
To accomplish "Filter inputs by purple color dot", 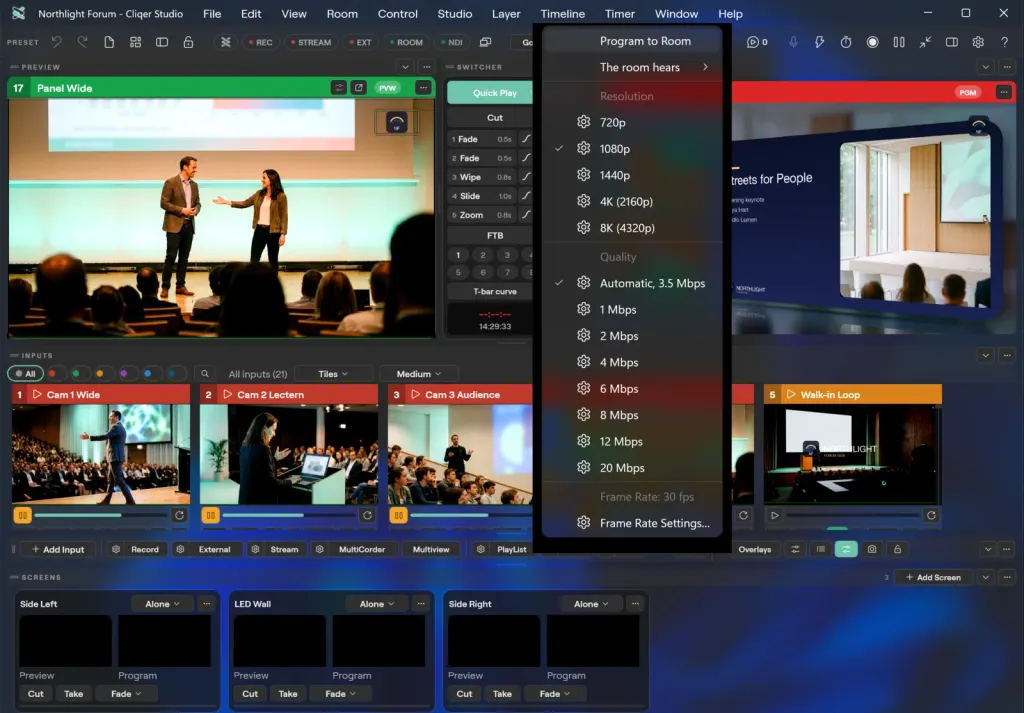I will (123, 373).
